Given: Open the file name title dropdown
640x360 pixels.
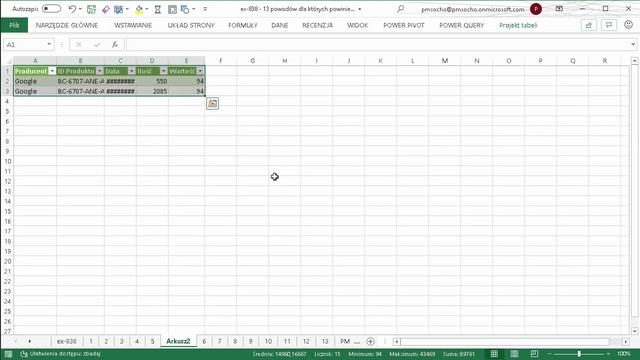Looking at the screenshot, I should pyautogui.click(x=360, y=9).
